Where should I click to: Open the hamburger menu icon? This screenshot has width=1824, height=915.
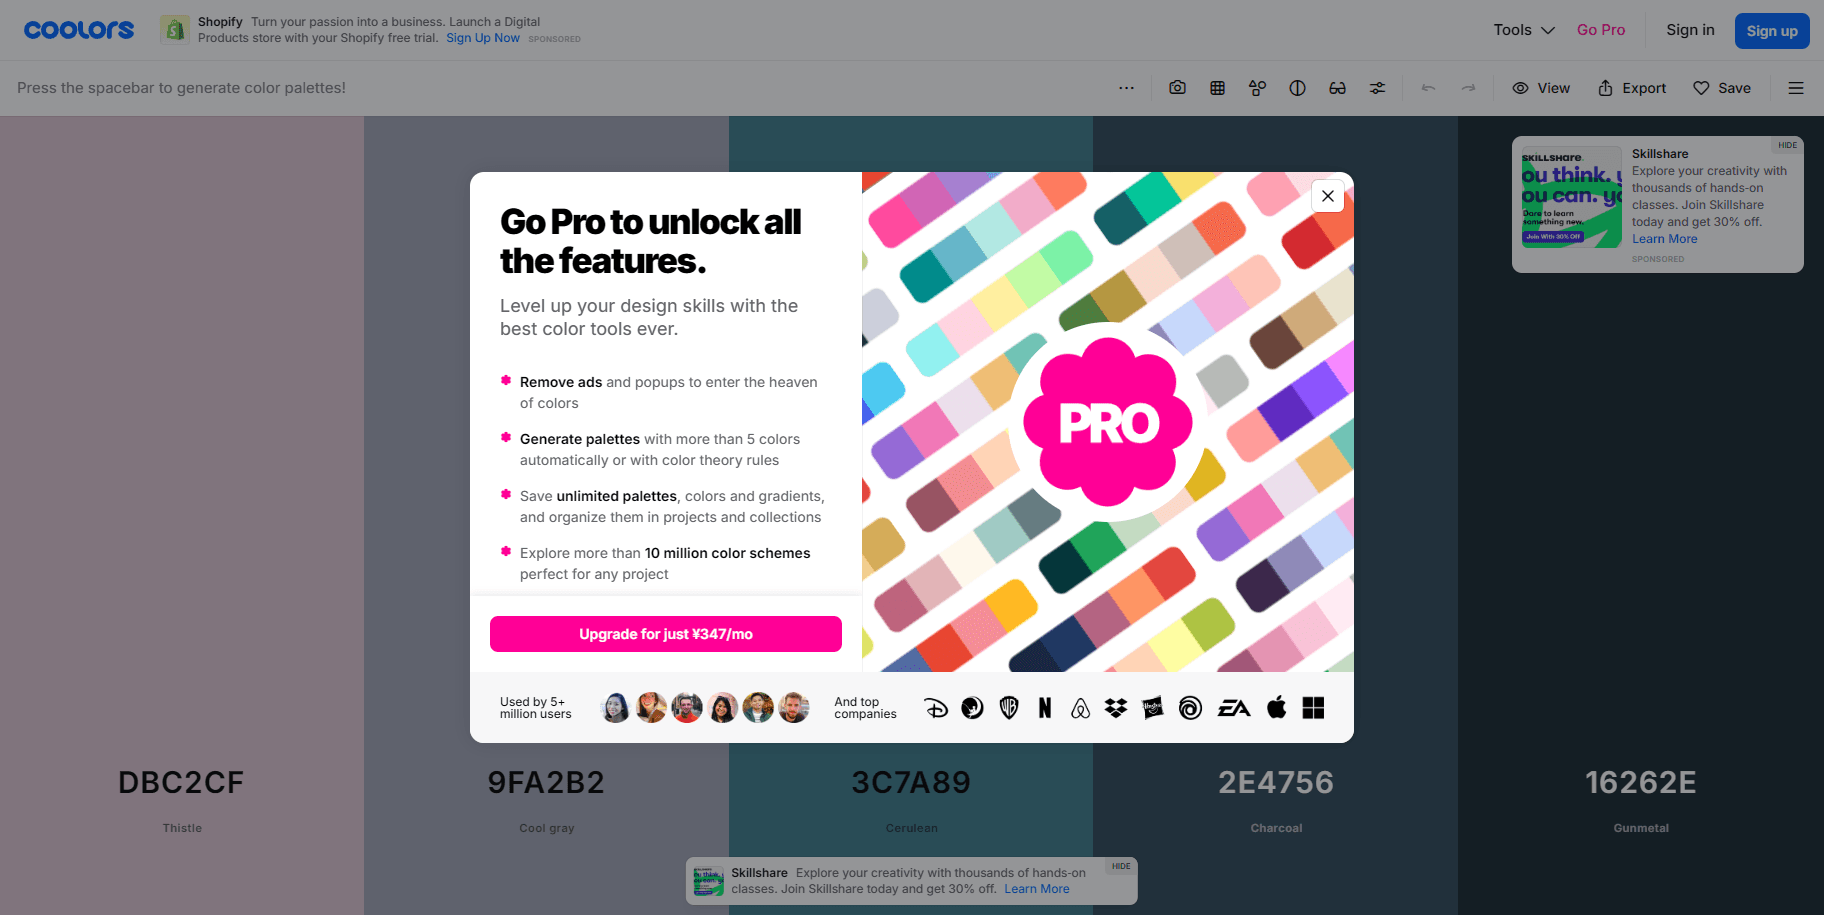point(1796,88)
